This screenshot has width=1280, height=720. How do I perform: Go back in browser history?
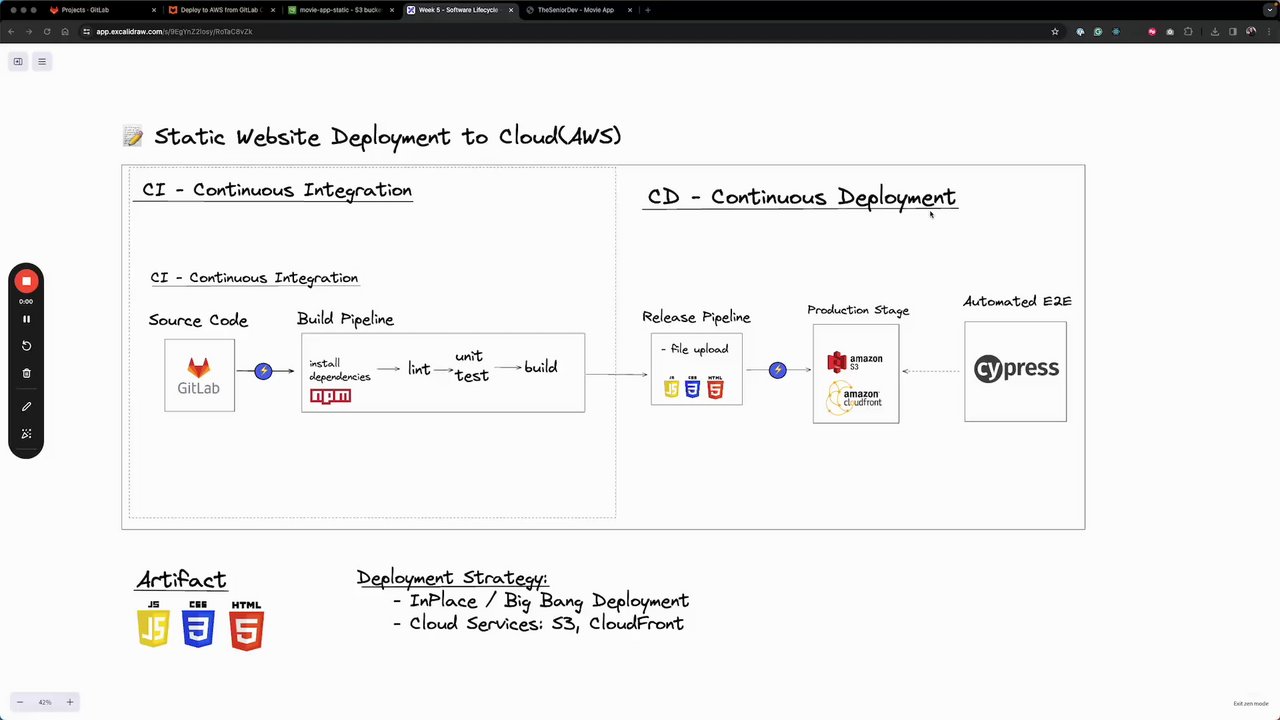[x=11, y=31]
